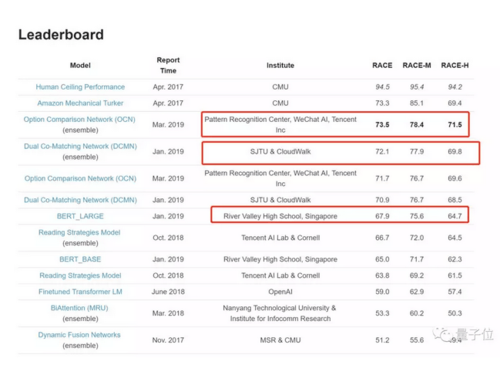The image size is (500, 365).
Task: Click the Leaderboard heading
Action: pos(61,35)
